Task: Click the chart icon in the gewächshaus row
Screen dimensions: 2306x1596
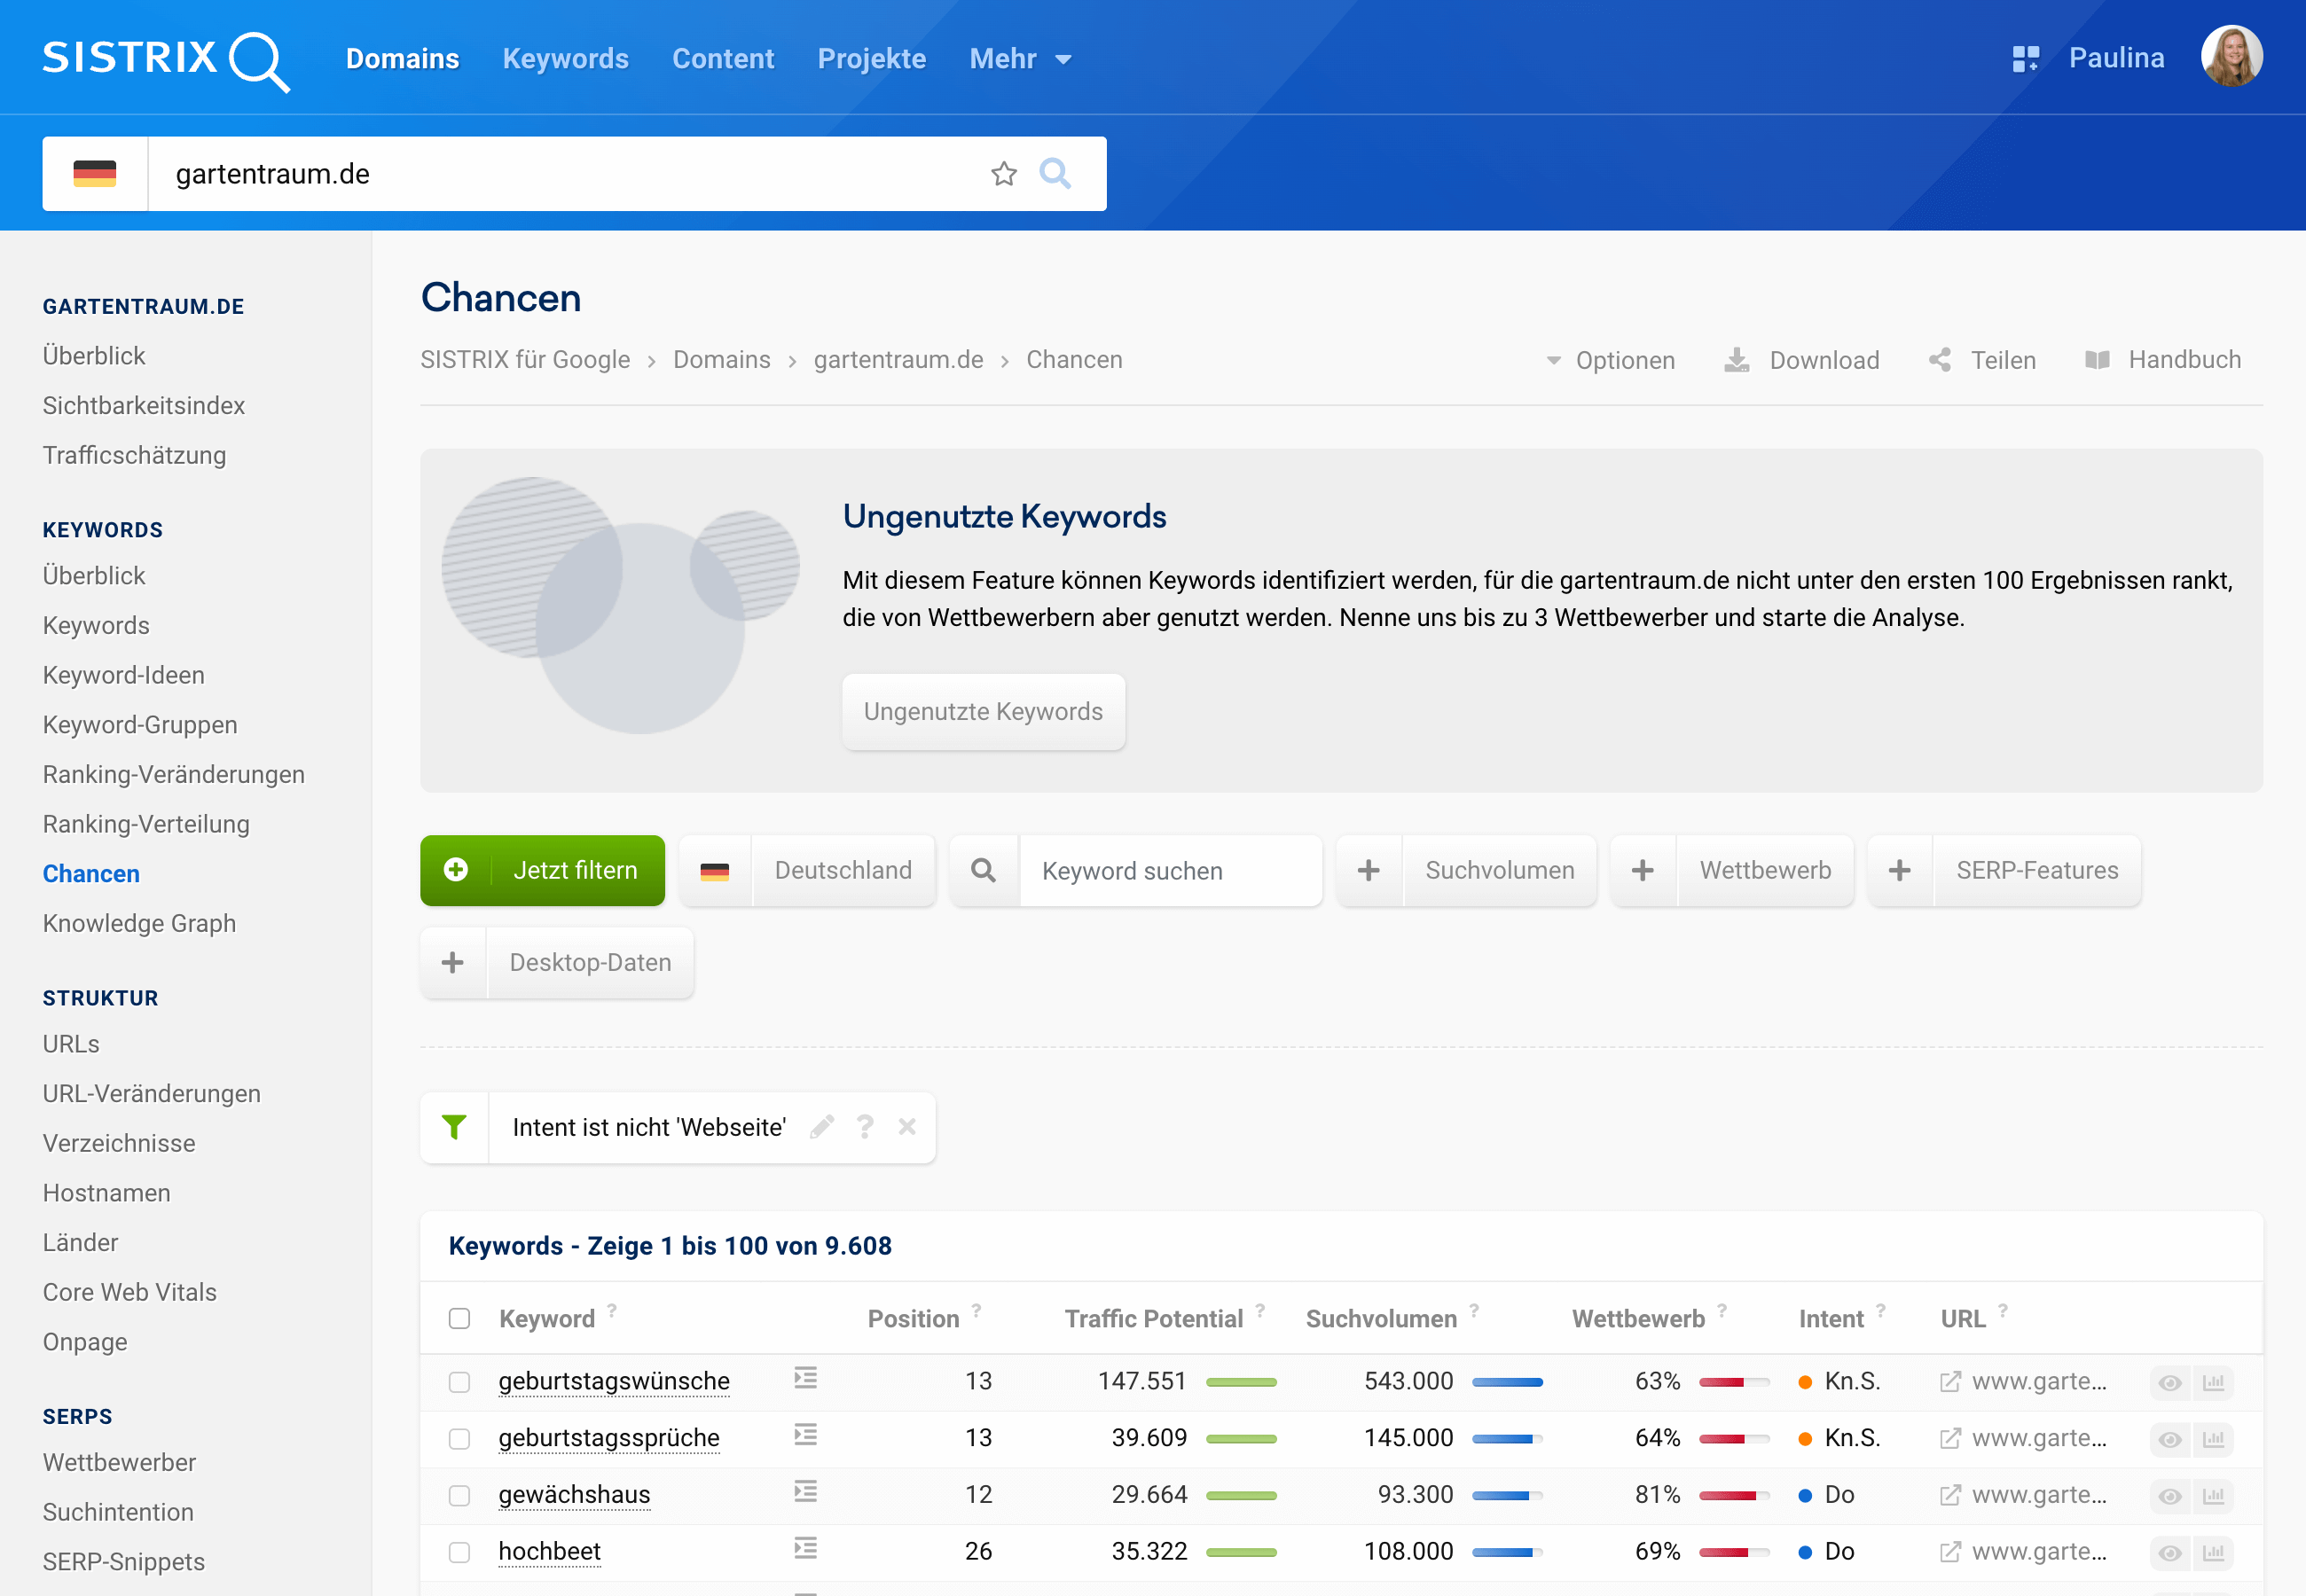Action: pyautogui.click(x=2213, y=1495)
